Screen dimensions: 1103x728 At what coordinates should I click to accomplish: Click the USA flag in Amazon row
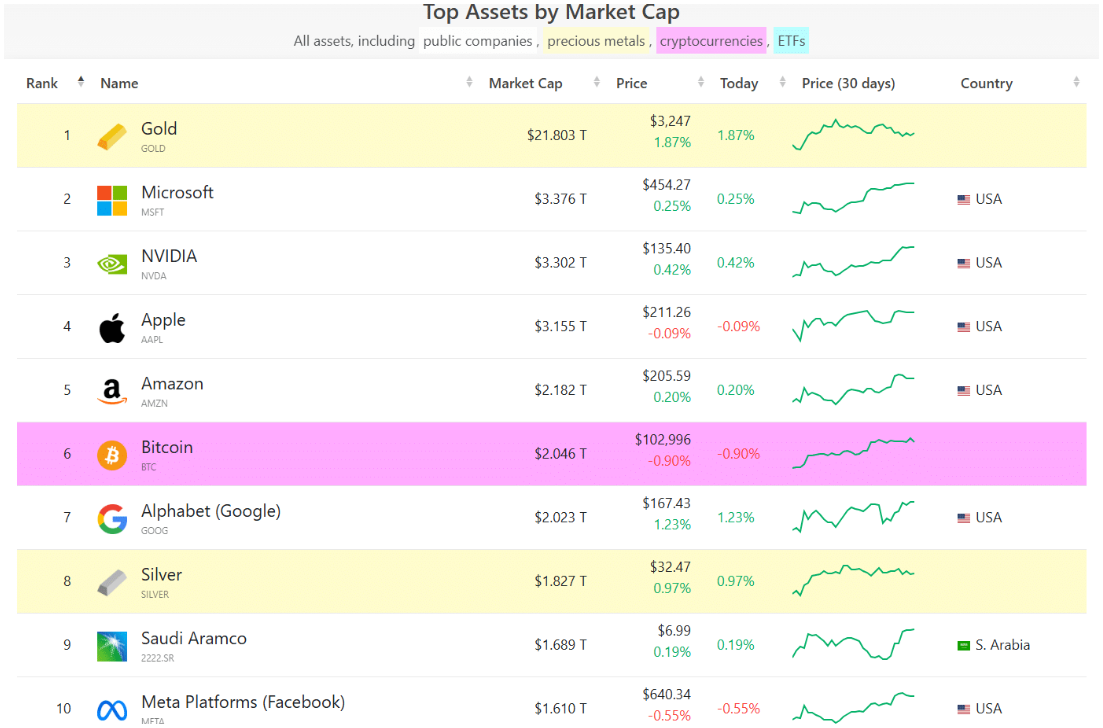tap(964, 390)
